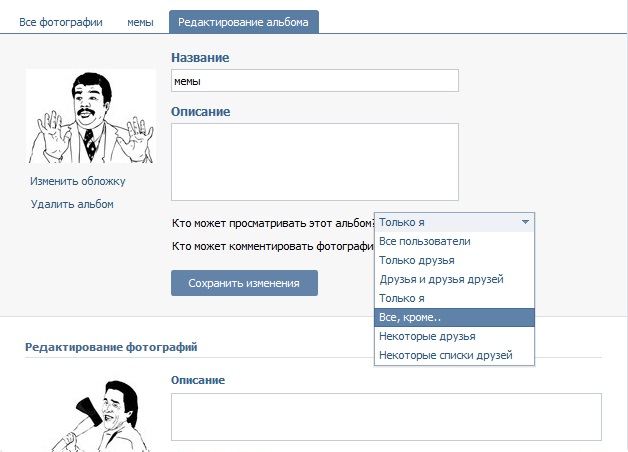Choose Только друзья option
628x452 pixels.
click(x=454, y=260)
